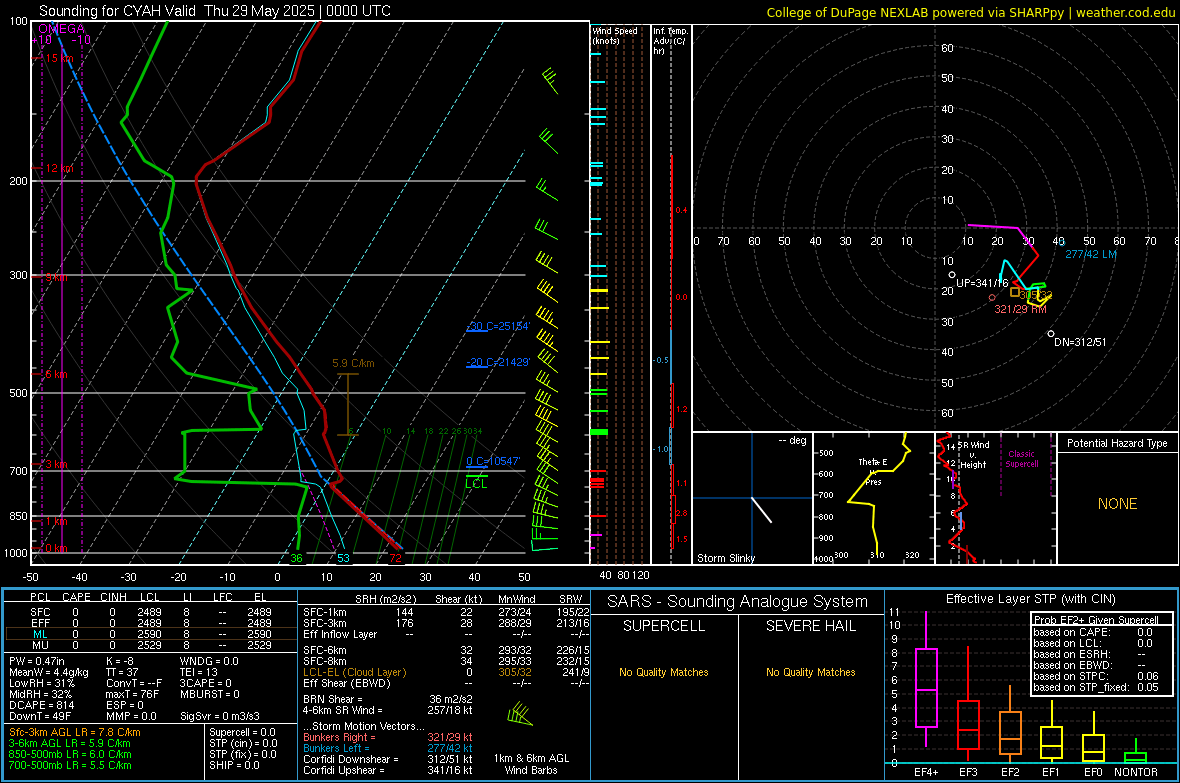Click the SR Wind v. Height panel label
Viewport: 1180px width, 783px height.
tap(974, 455)
